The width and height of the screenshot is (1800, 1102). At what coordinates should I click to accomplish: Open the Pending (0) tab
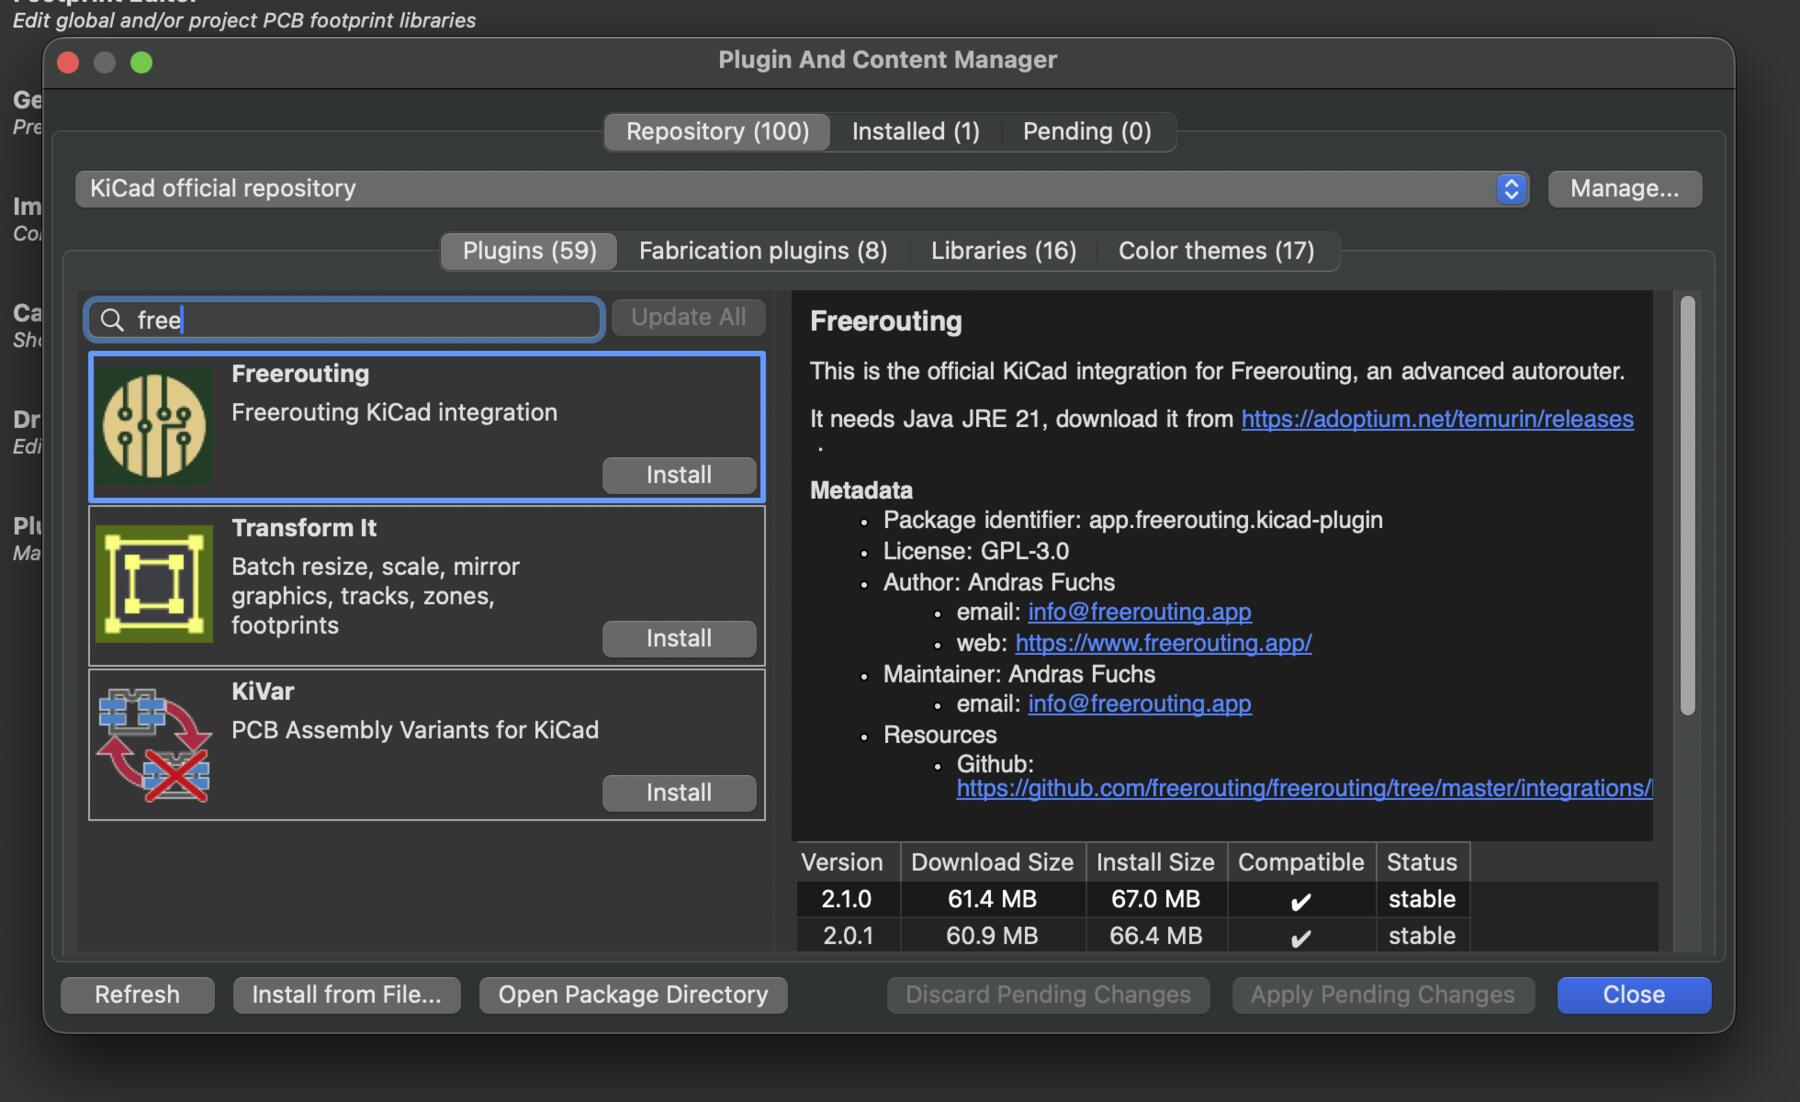click(x=1086, y=132)
